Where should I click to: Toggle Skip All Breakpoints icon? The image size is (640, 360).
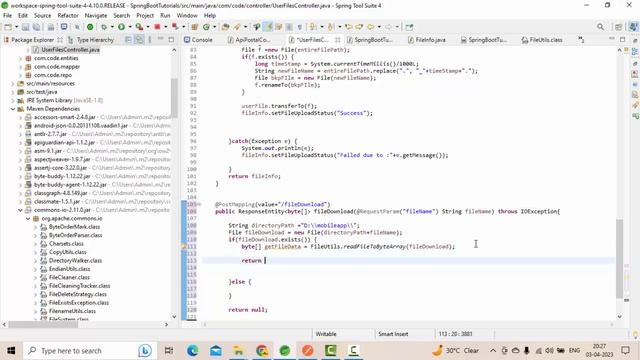[77, 27]
